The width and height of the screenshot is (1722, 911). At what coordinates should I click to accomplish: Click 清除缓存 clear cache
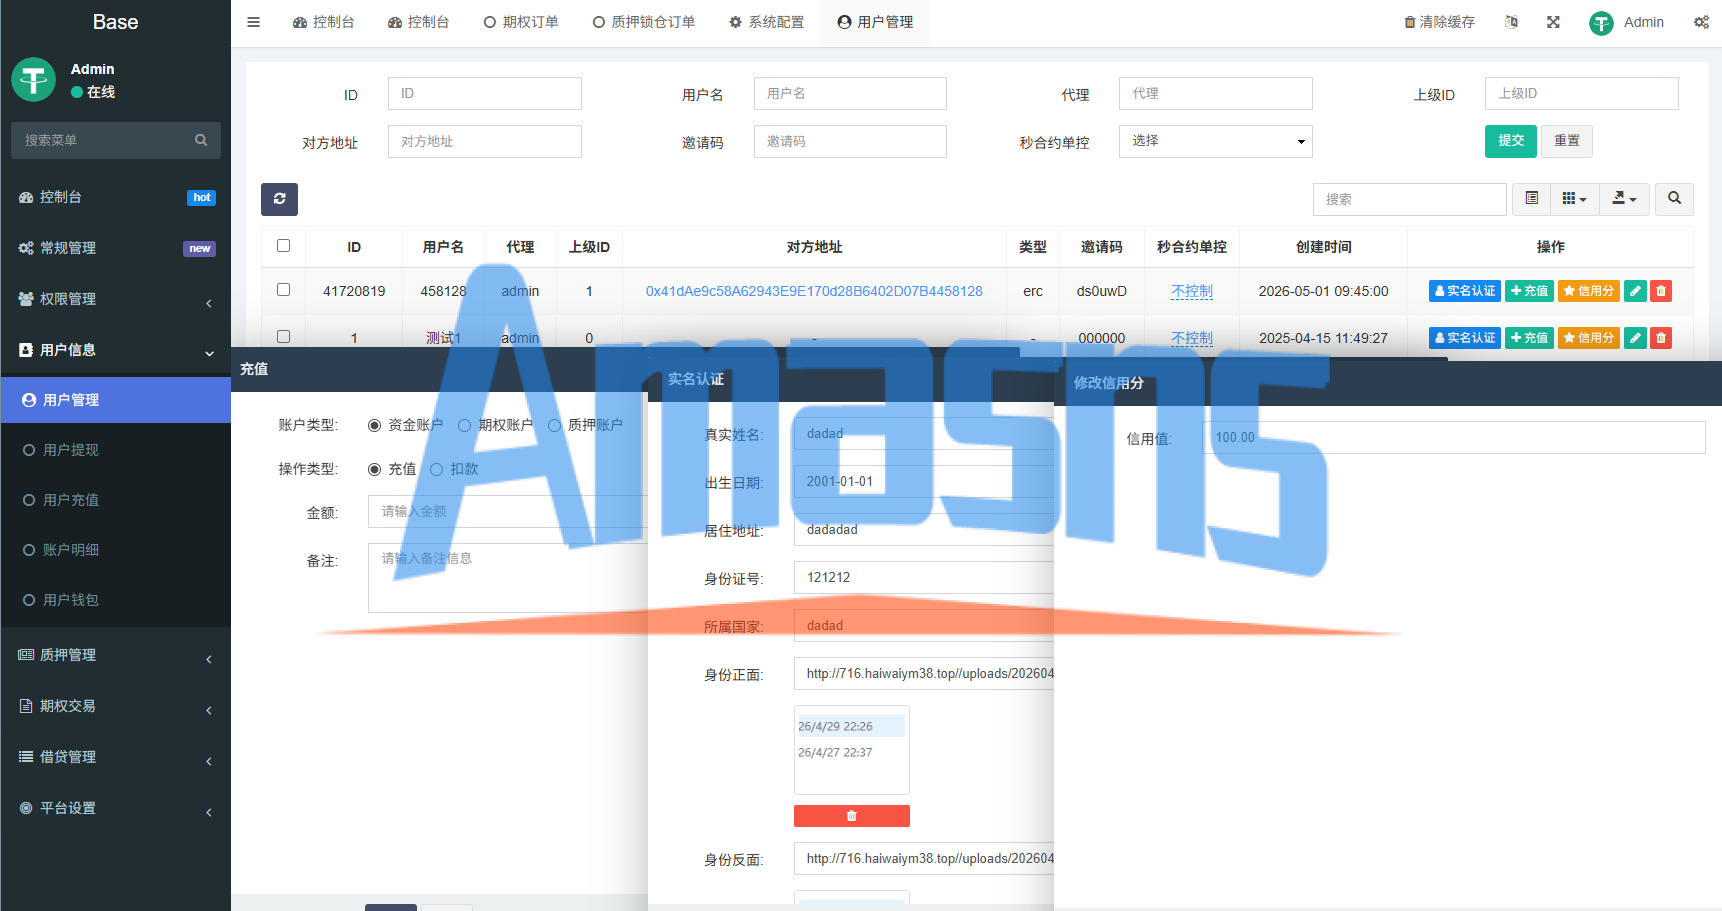coord(1439,22)
